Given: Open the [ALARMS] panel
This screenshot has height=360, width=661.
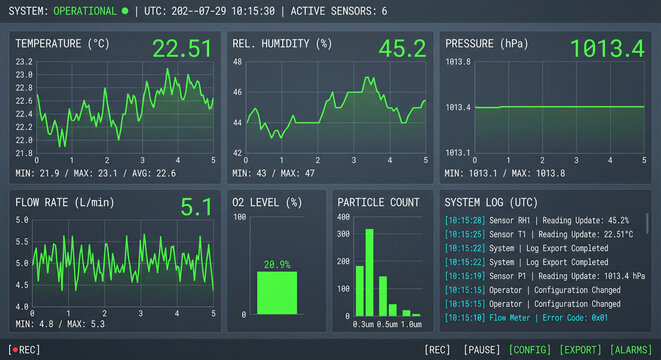Looking at the screenshot, I should point(631,350).
